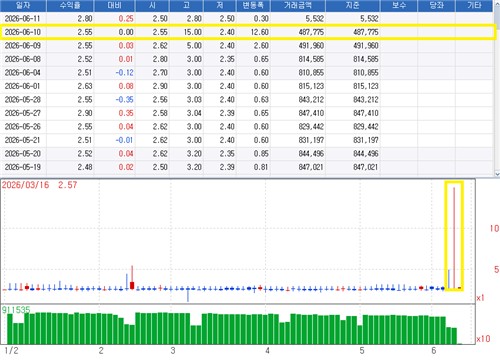Click the 911535 volume label

(x=16, y=310)
